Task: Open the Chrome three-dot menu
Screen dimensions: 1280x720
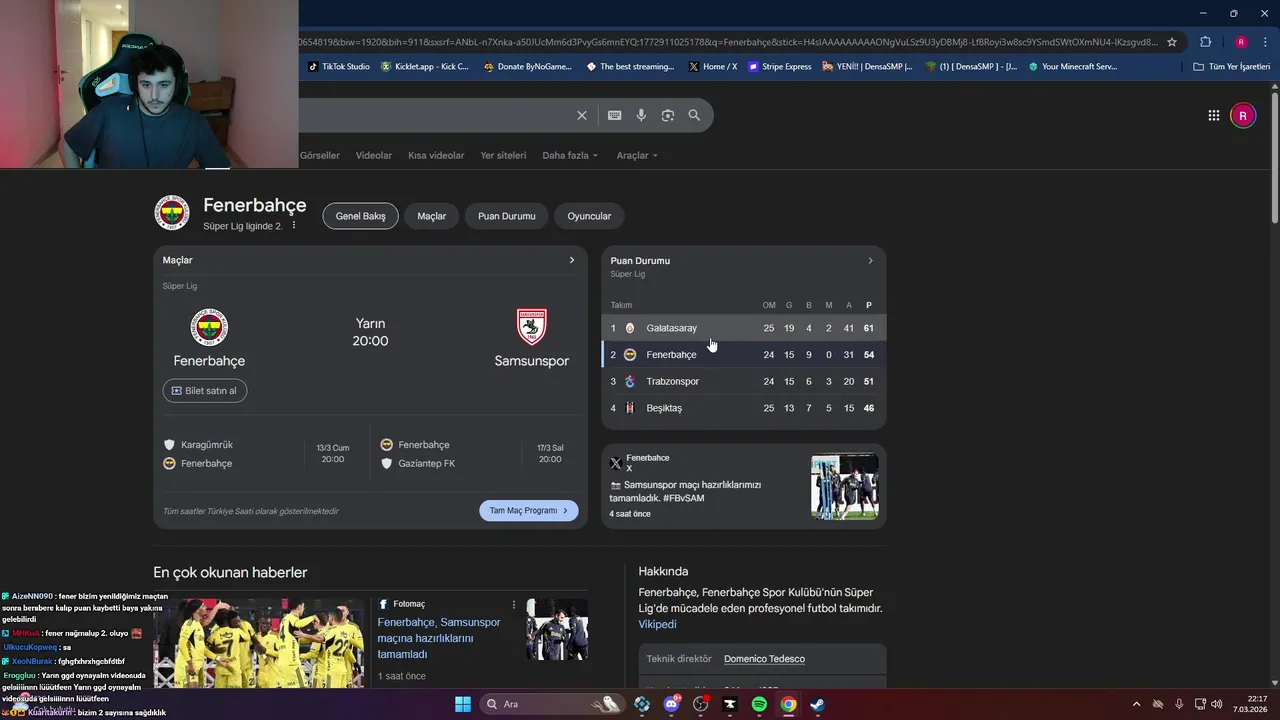Action: coord(1264,42)
